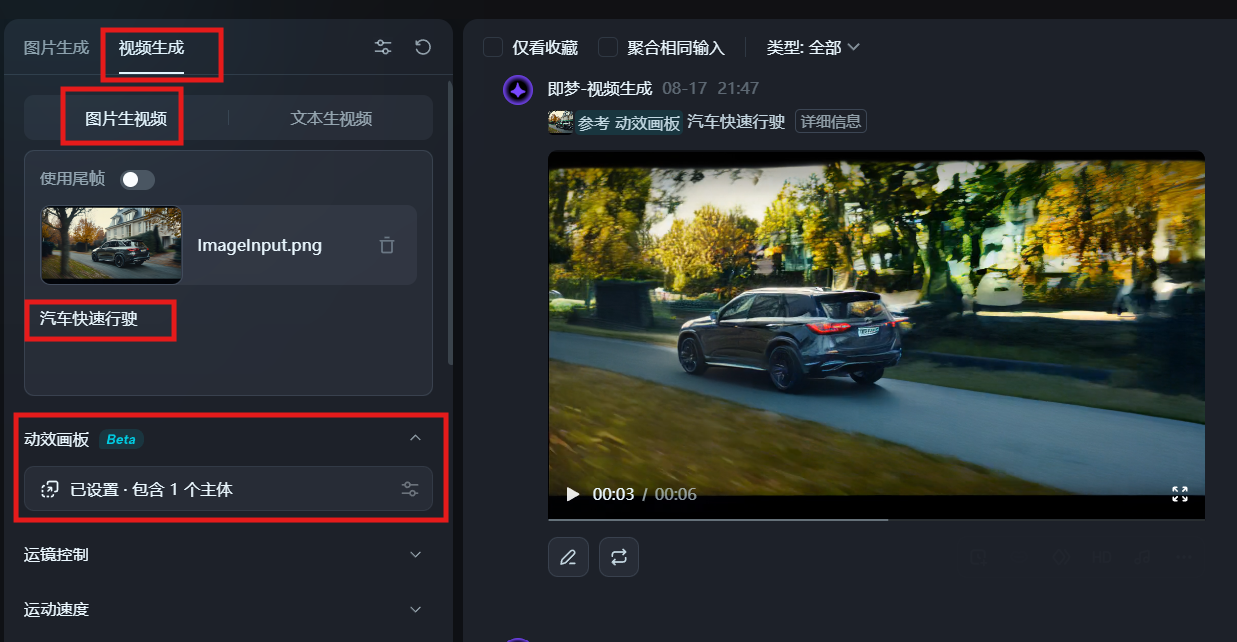Click the uploaded car image thumbnail
Image resolution: width=1237 pixels, height=642 pixels.
(111, 245)
